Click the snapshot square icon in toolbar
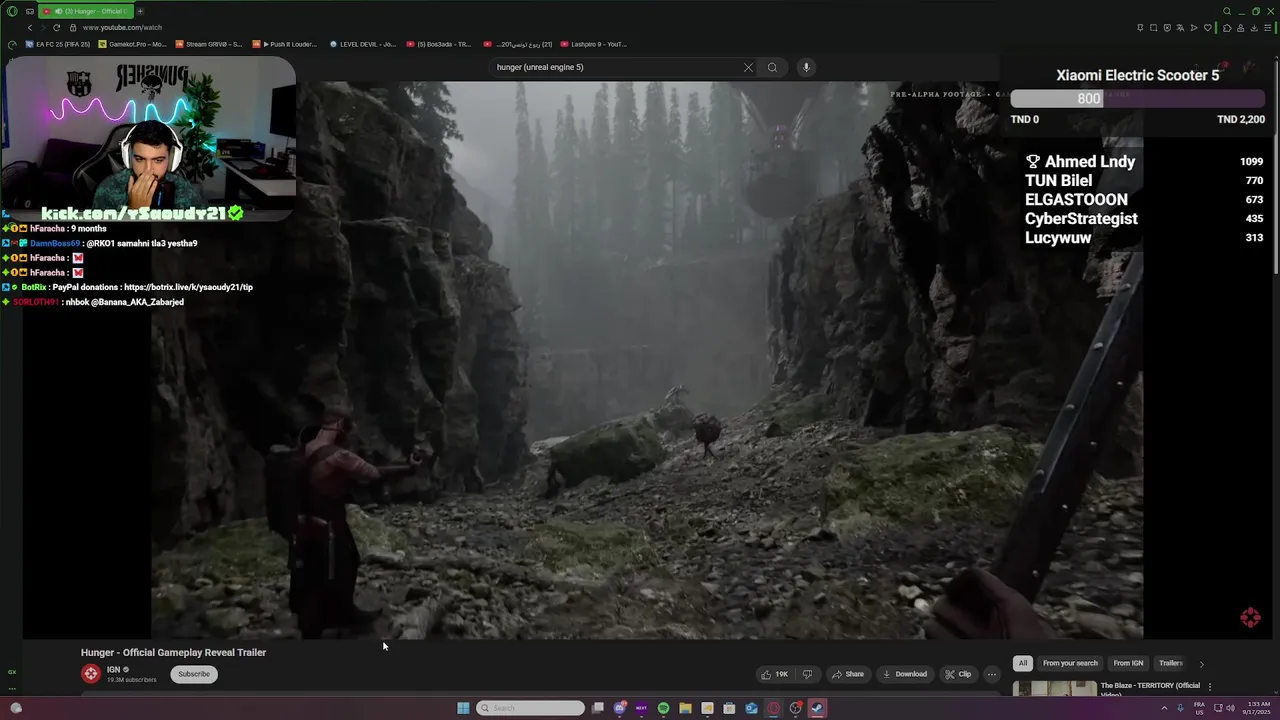Screen dimensions: 1280x720 [1153, 28]
